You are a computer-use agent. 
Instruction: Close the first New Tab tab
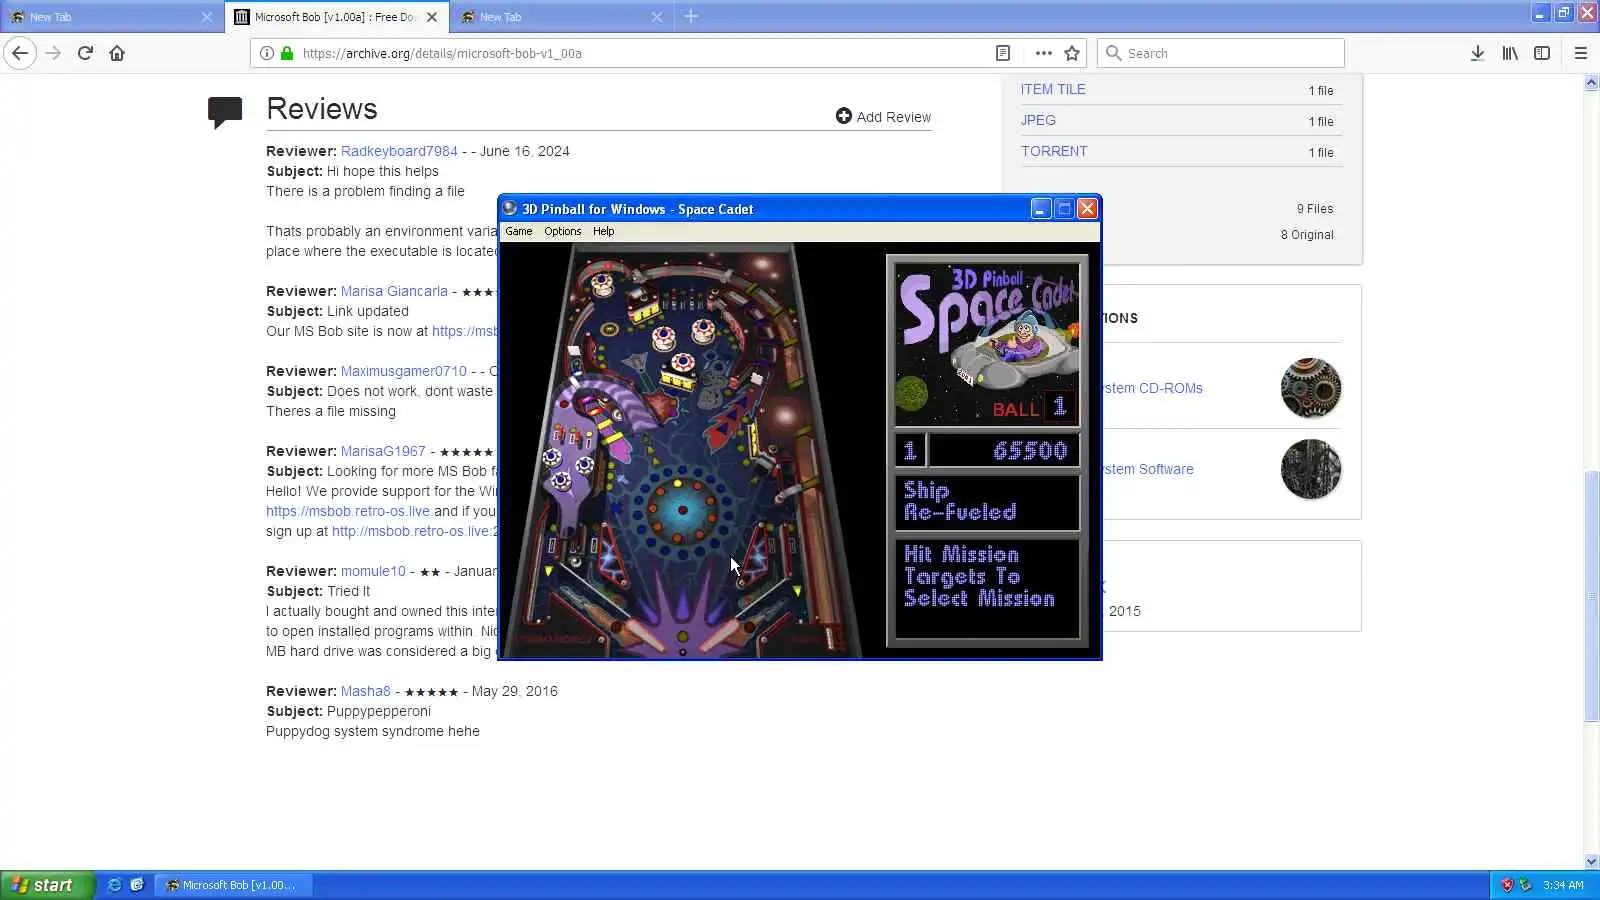click(x=207, y=17)
